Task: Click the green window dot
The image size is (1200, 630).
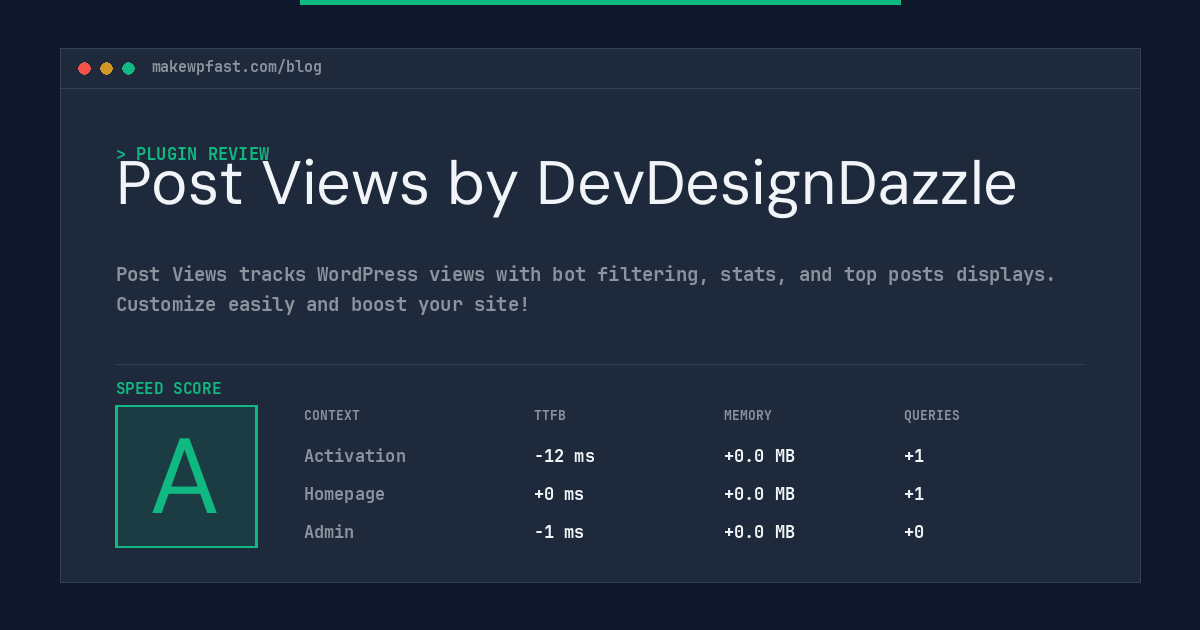Action: 128,68
